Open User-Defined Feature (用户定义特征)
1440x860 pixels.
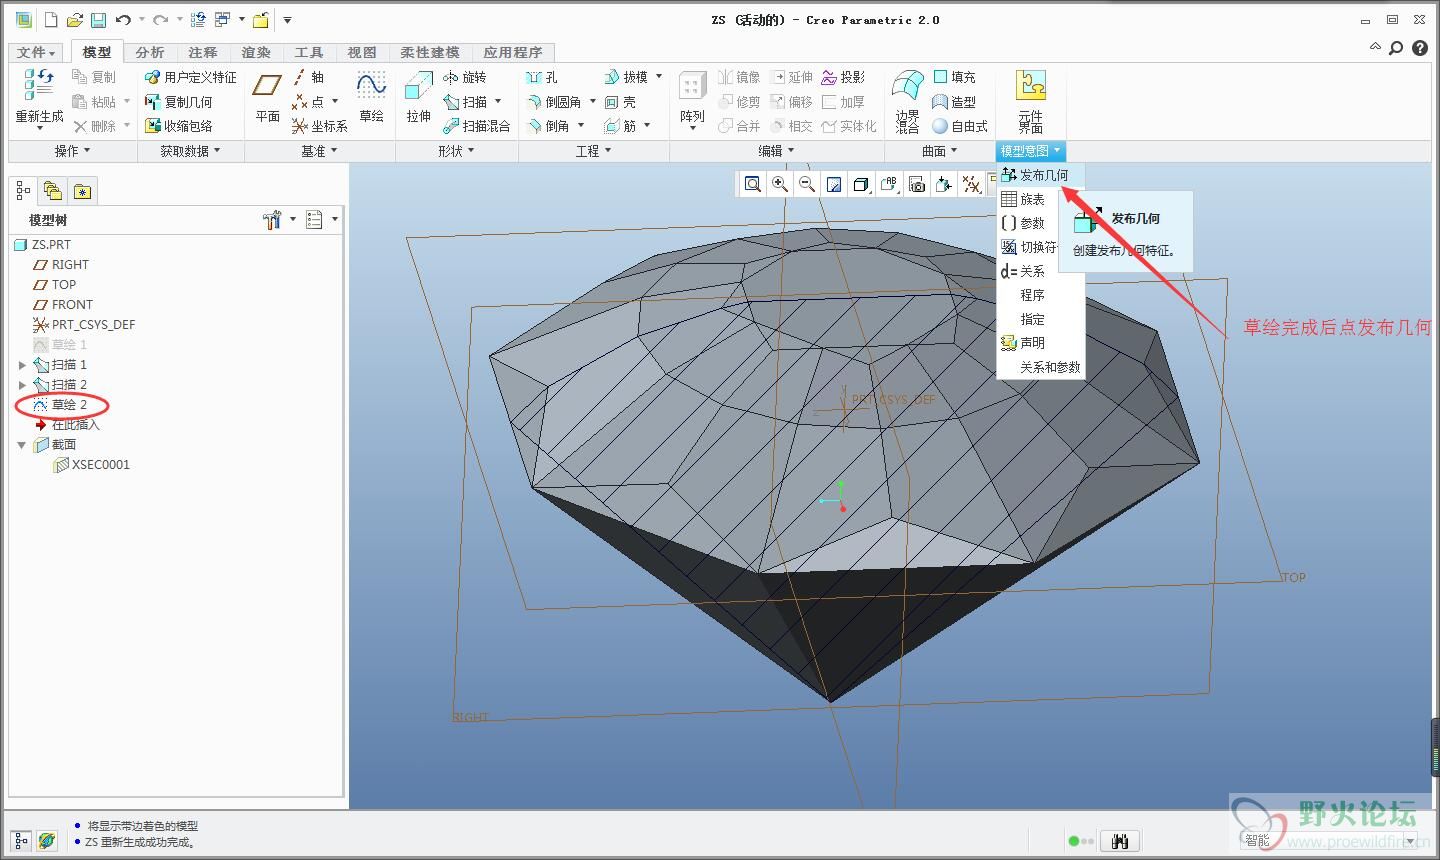coord(191,77)
